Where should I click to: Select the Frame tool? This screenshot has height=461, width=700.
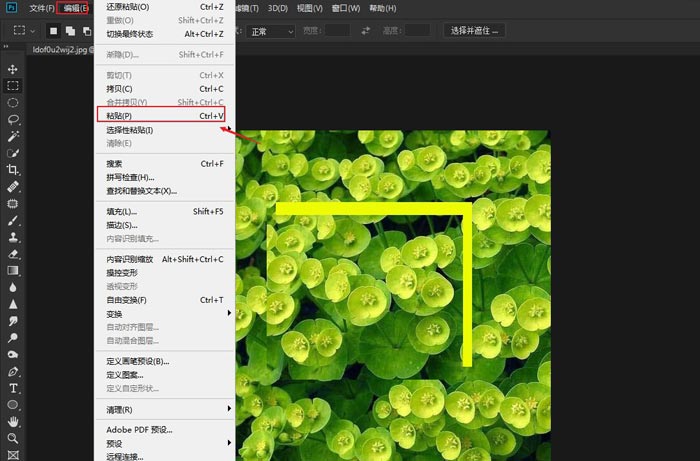(x=12, y=455)
